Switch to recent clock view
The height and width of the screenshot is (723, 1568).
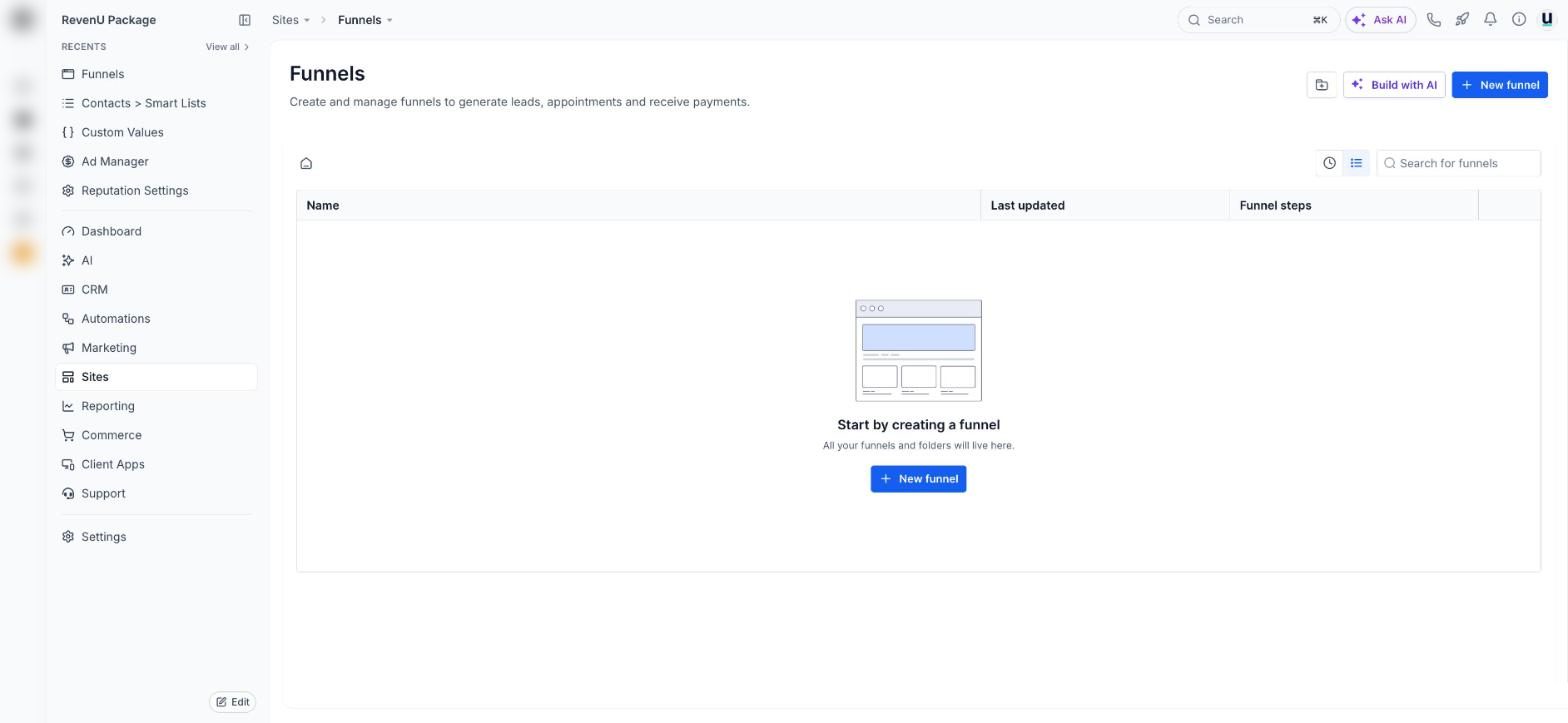(1329, 163)
